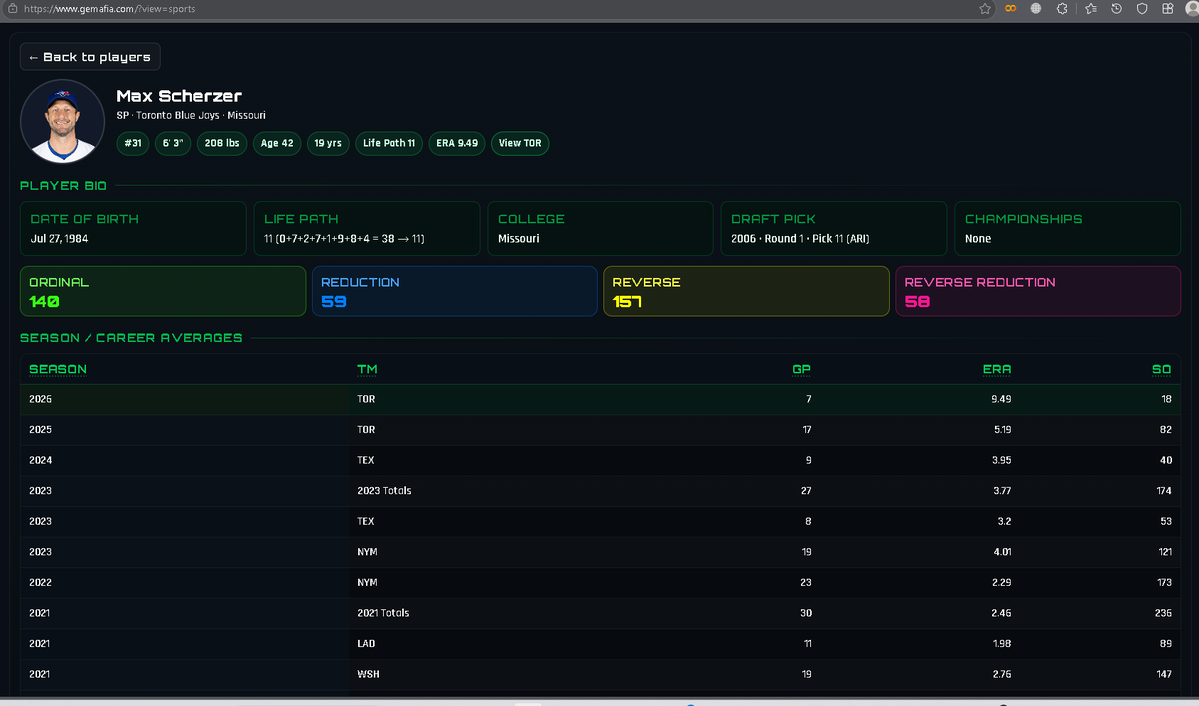The image size is (1199, 706).
Task: Click the College Missouri card
Action: point(600,229)
